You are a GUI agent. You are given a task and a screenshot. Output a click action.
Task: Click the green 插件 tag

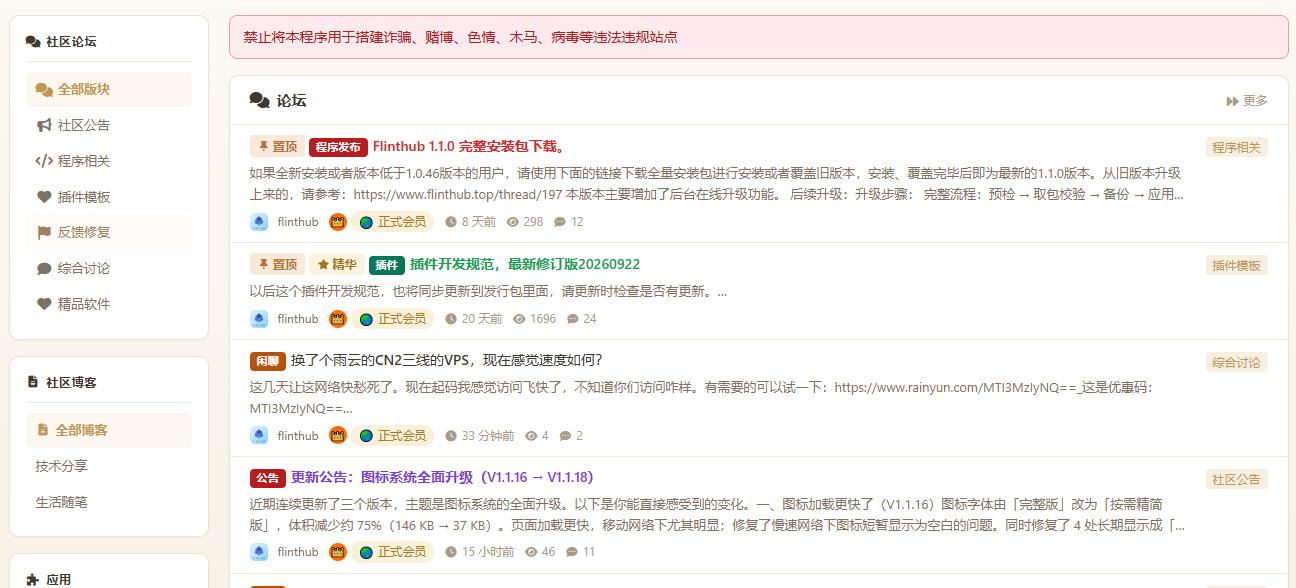pyautogui.click(x=387, y=265)
